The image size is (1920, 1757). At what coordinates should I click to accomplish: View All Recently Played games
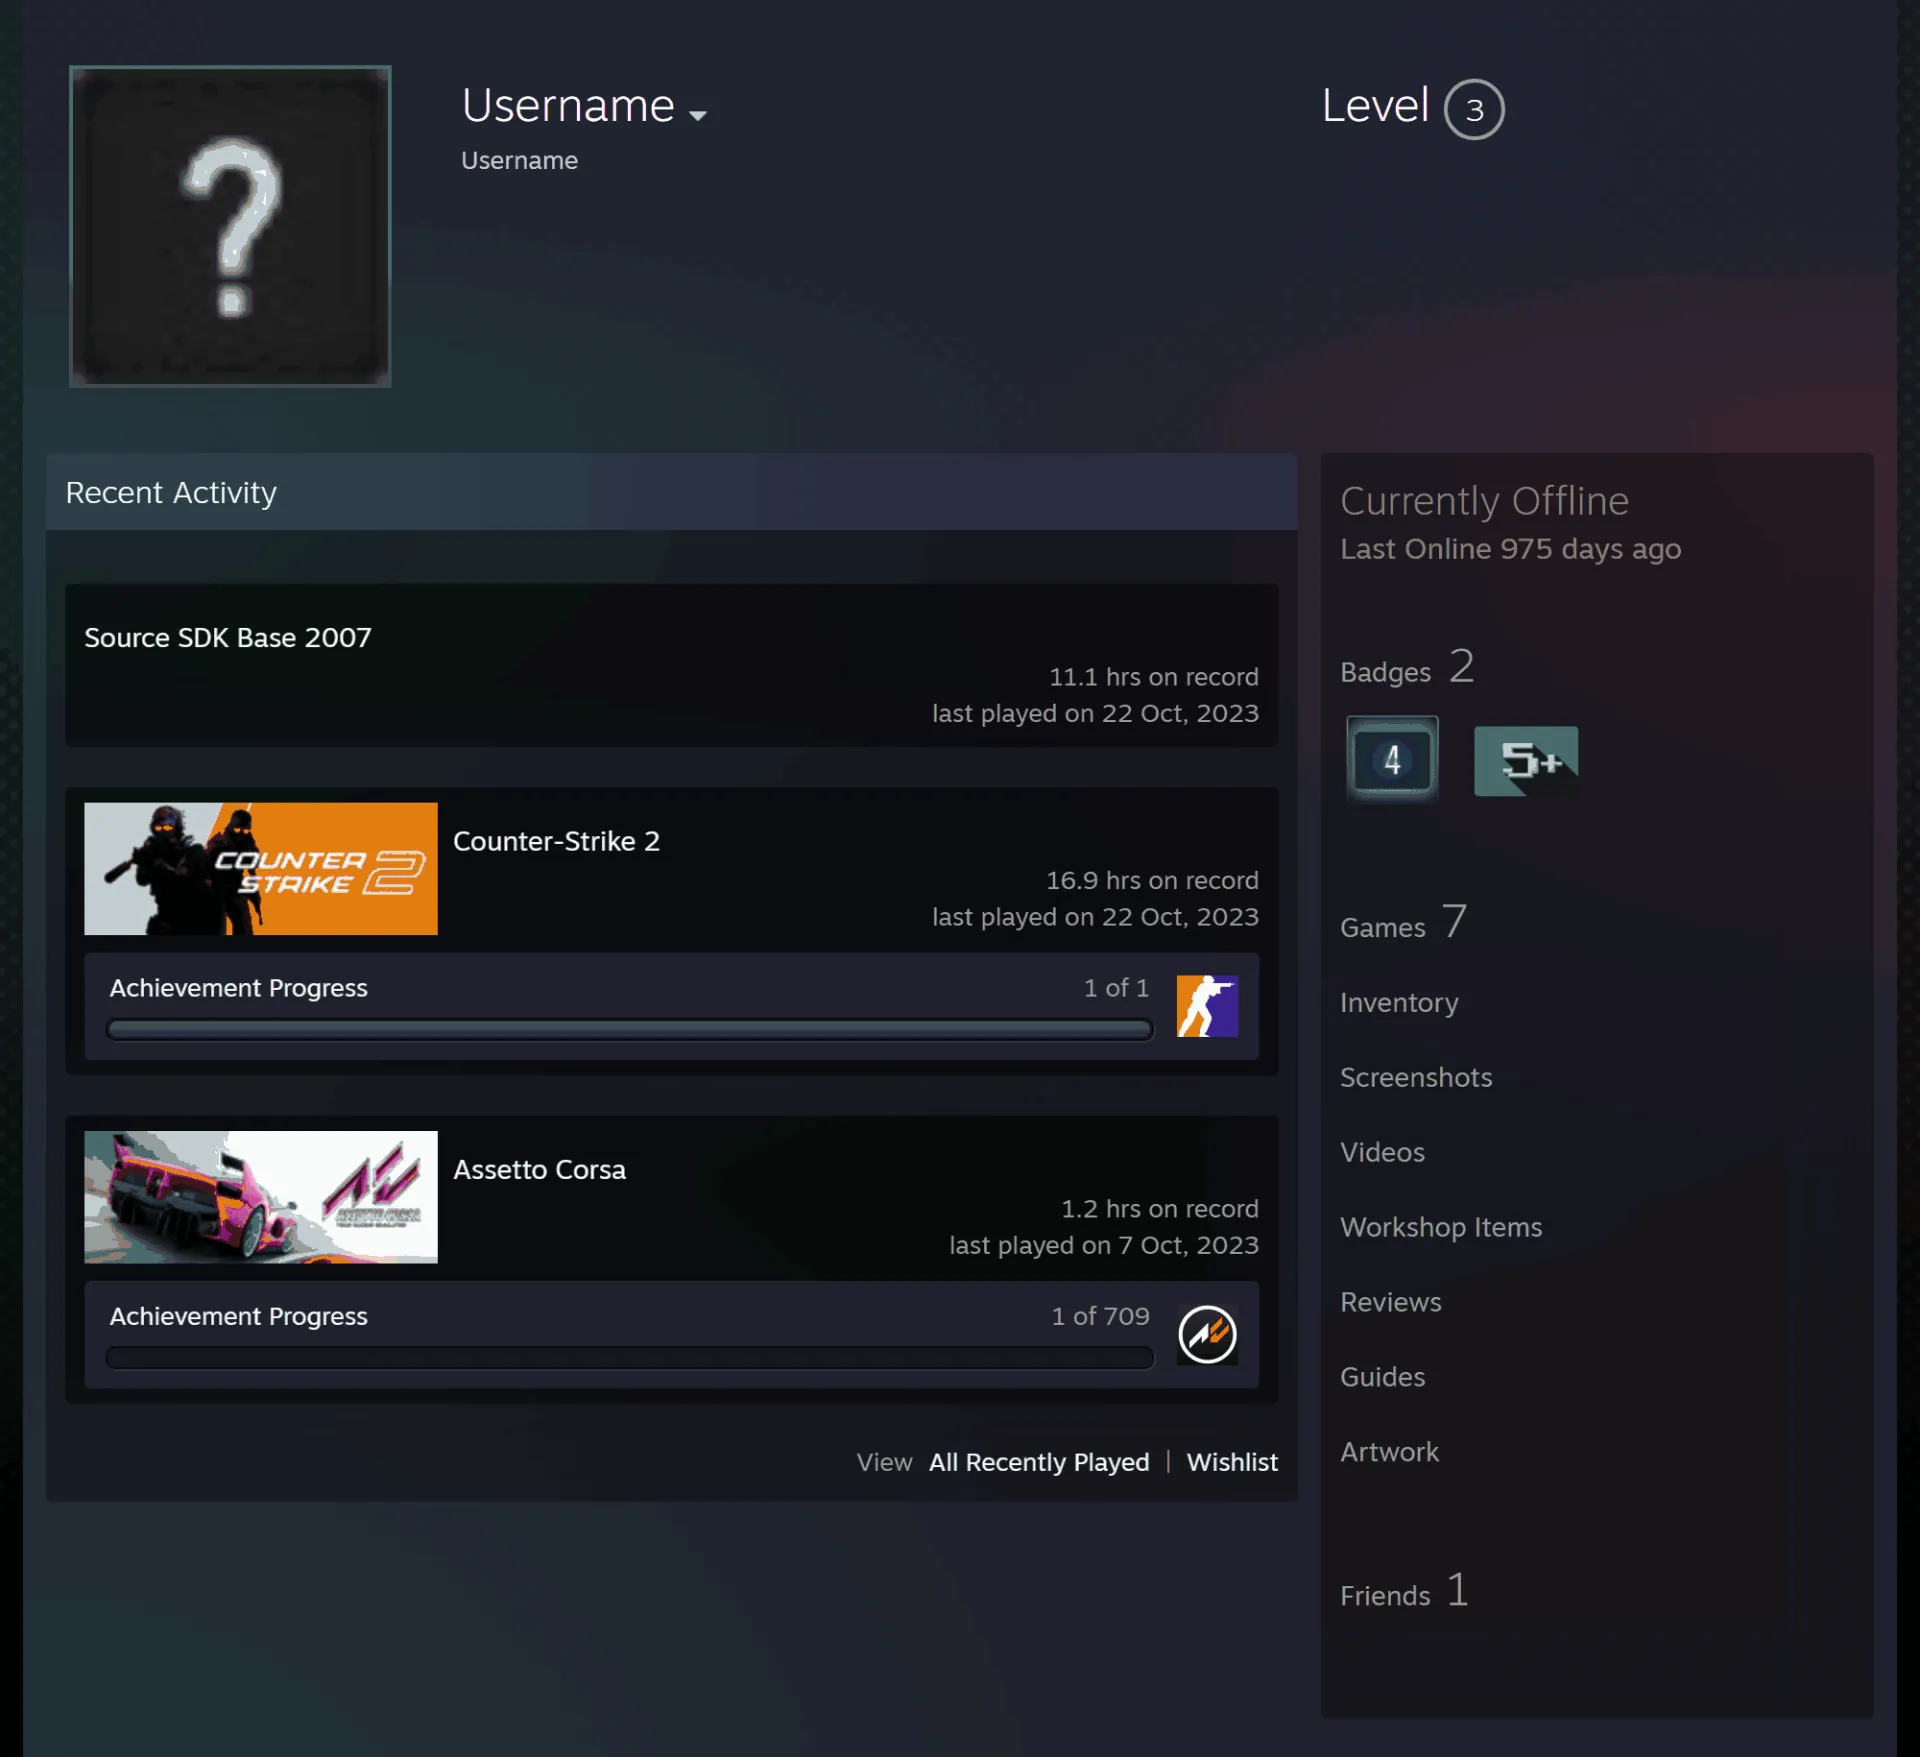coord(1039,1462)
